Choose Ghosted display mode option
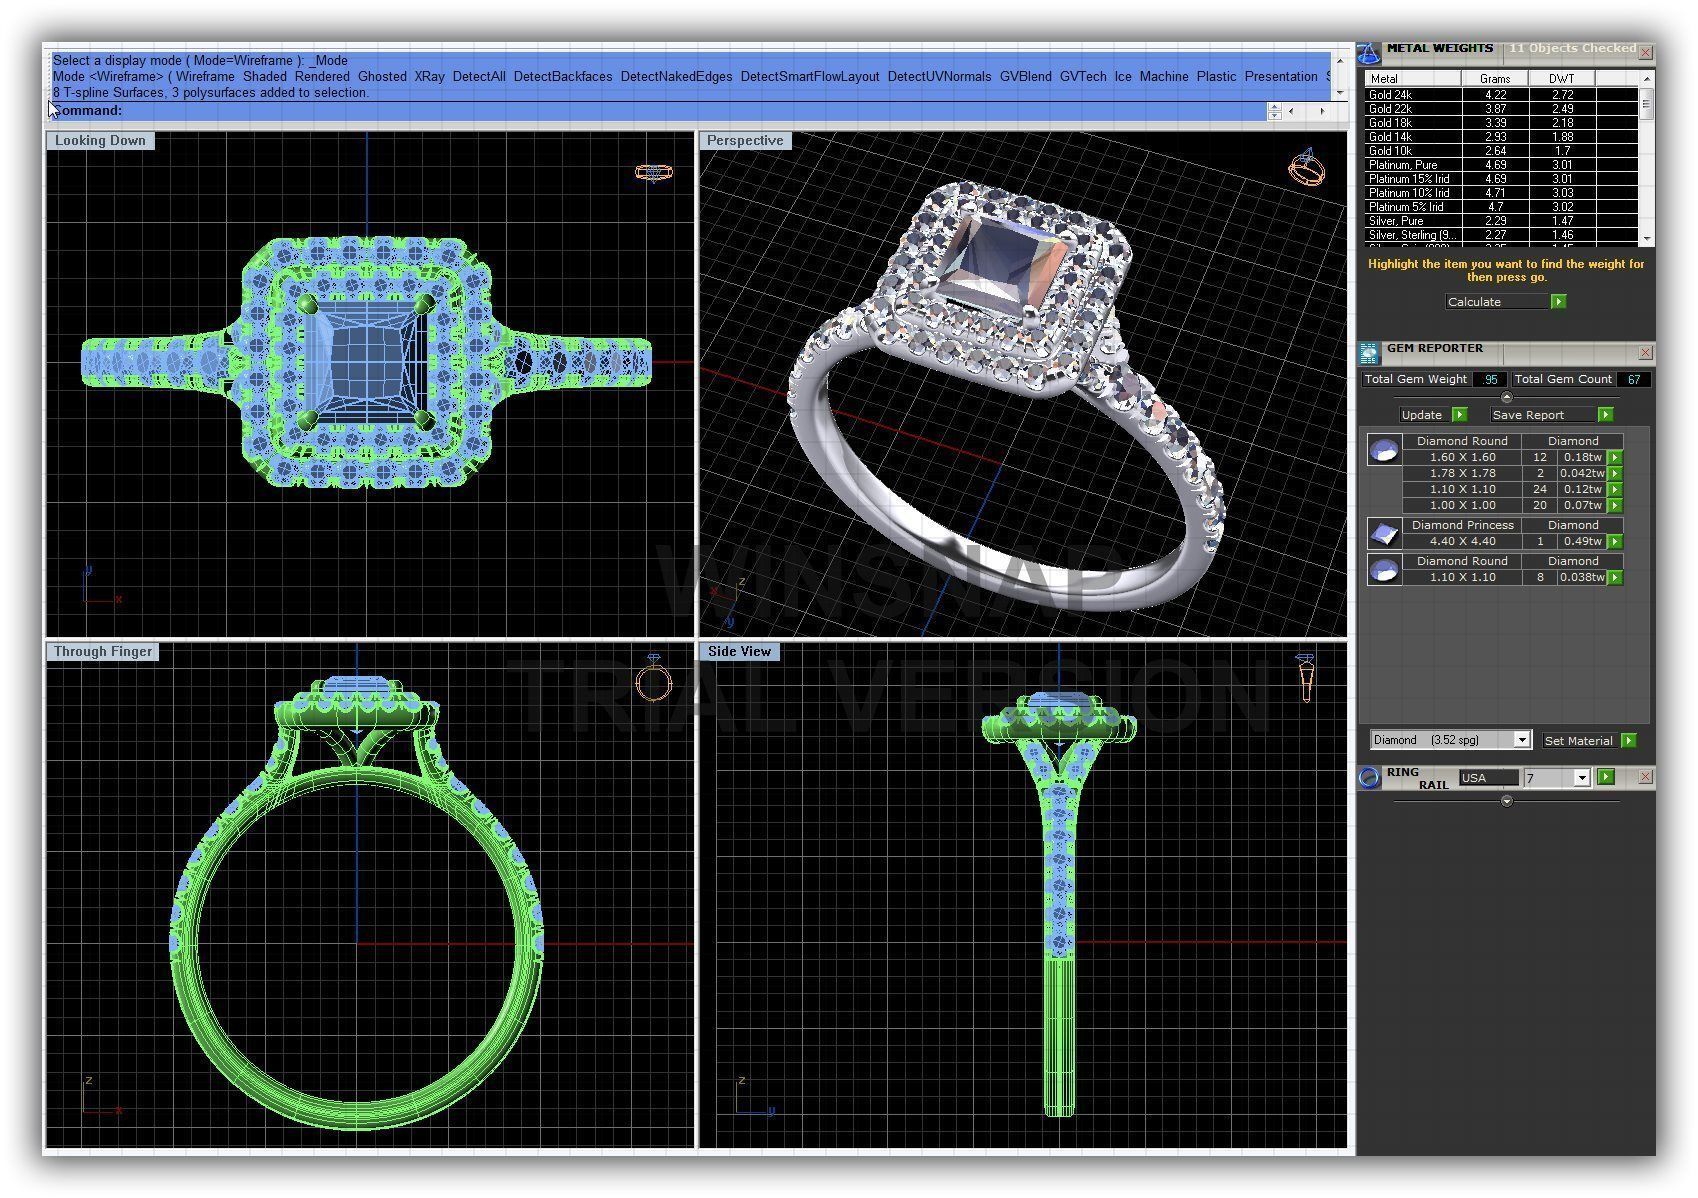 click(382, 76)
